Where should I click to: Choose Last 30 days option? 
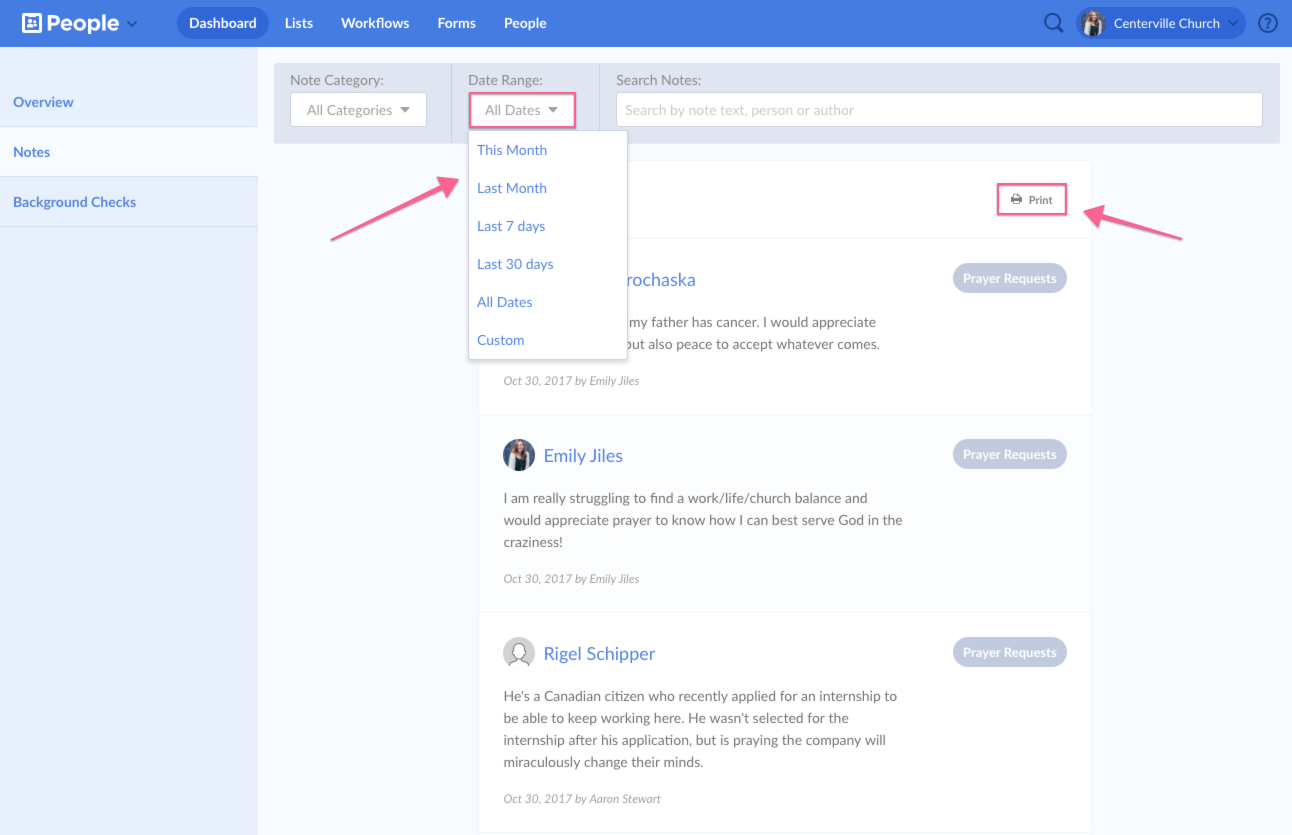click(515, 264)
